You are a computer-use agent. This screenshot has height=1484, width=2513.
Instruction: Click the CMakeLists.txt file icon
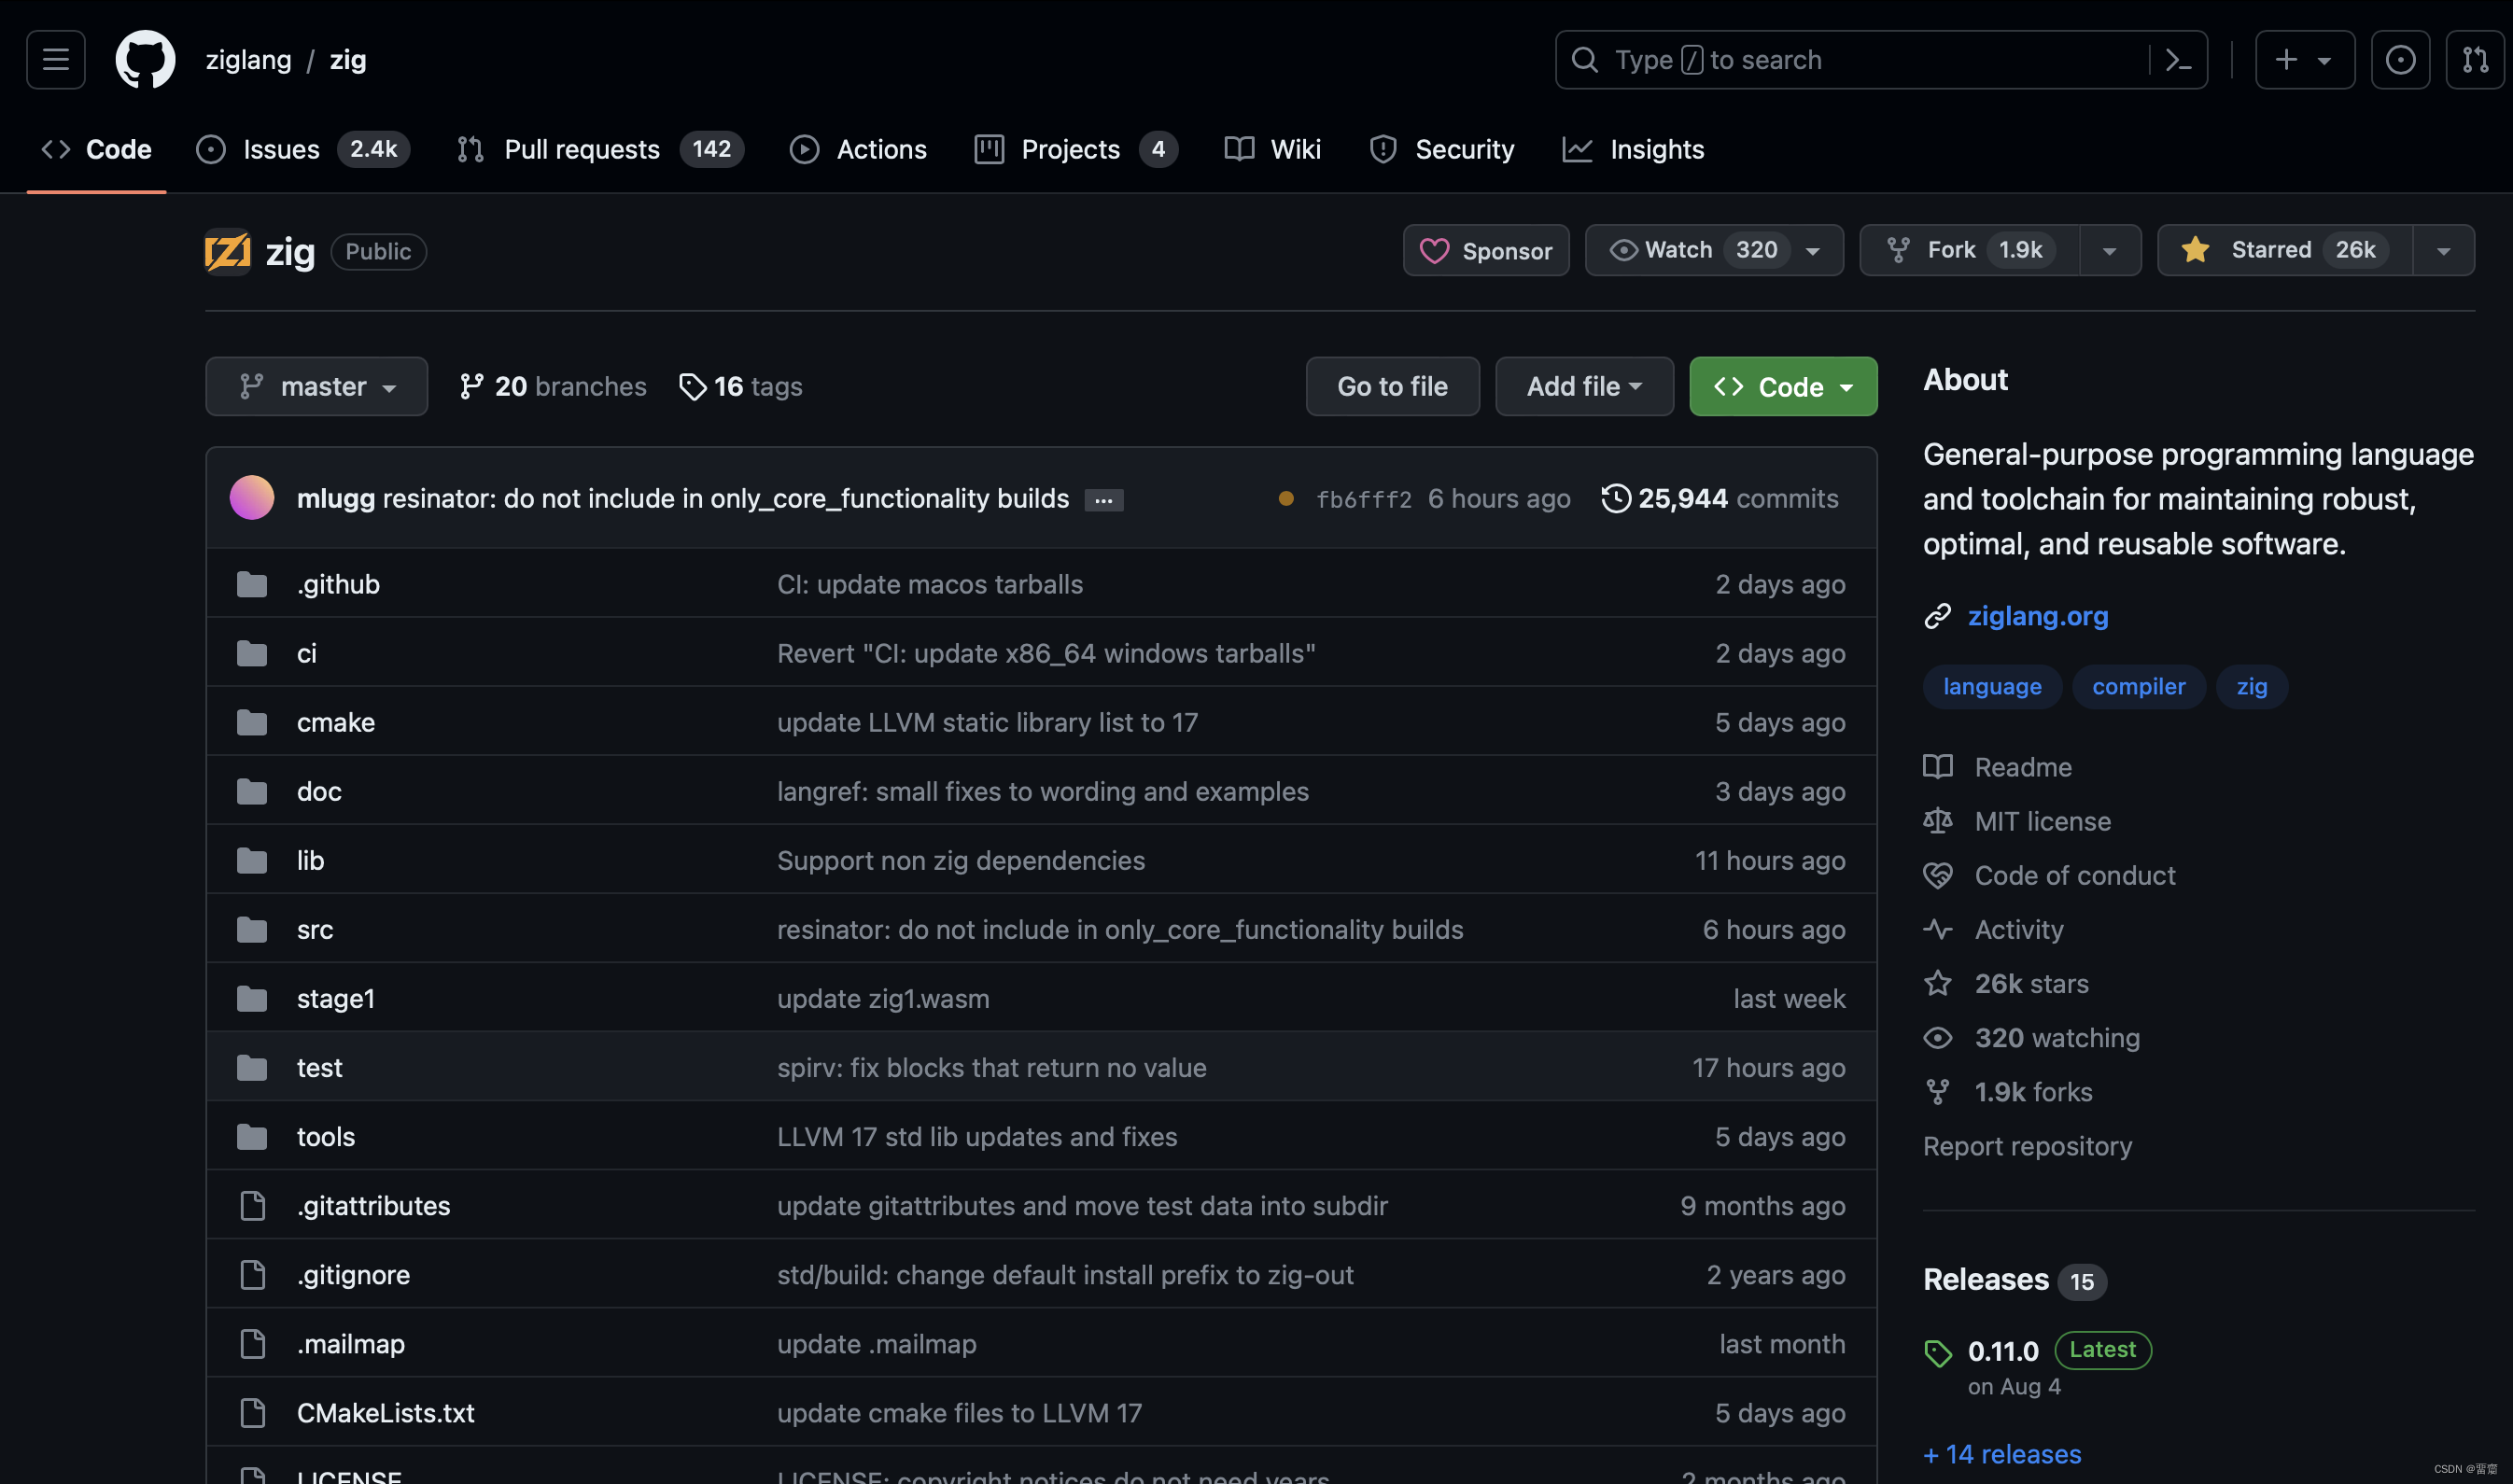(253, 1412)
